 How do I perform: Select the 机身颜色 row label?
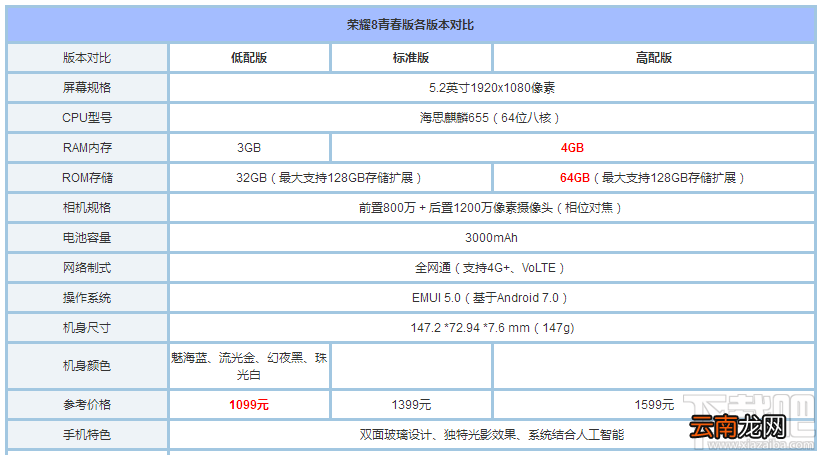click(87, 365)
